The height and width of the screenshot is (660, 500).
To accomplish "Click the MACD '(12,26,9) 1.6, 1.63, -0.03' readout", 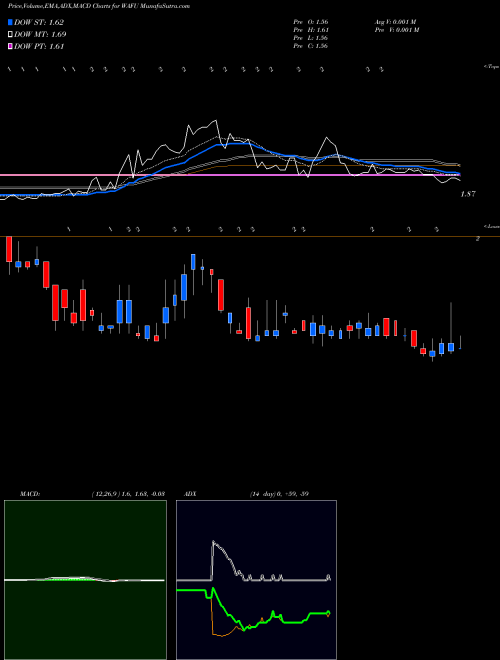I will coord(128,493).
